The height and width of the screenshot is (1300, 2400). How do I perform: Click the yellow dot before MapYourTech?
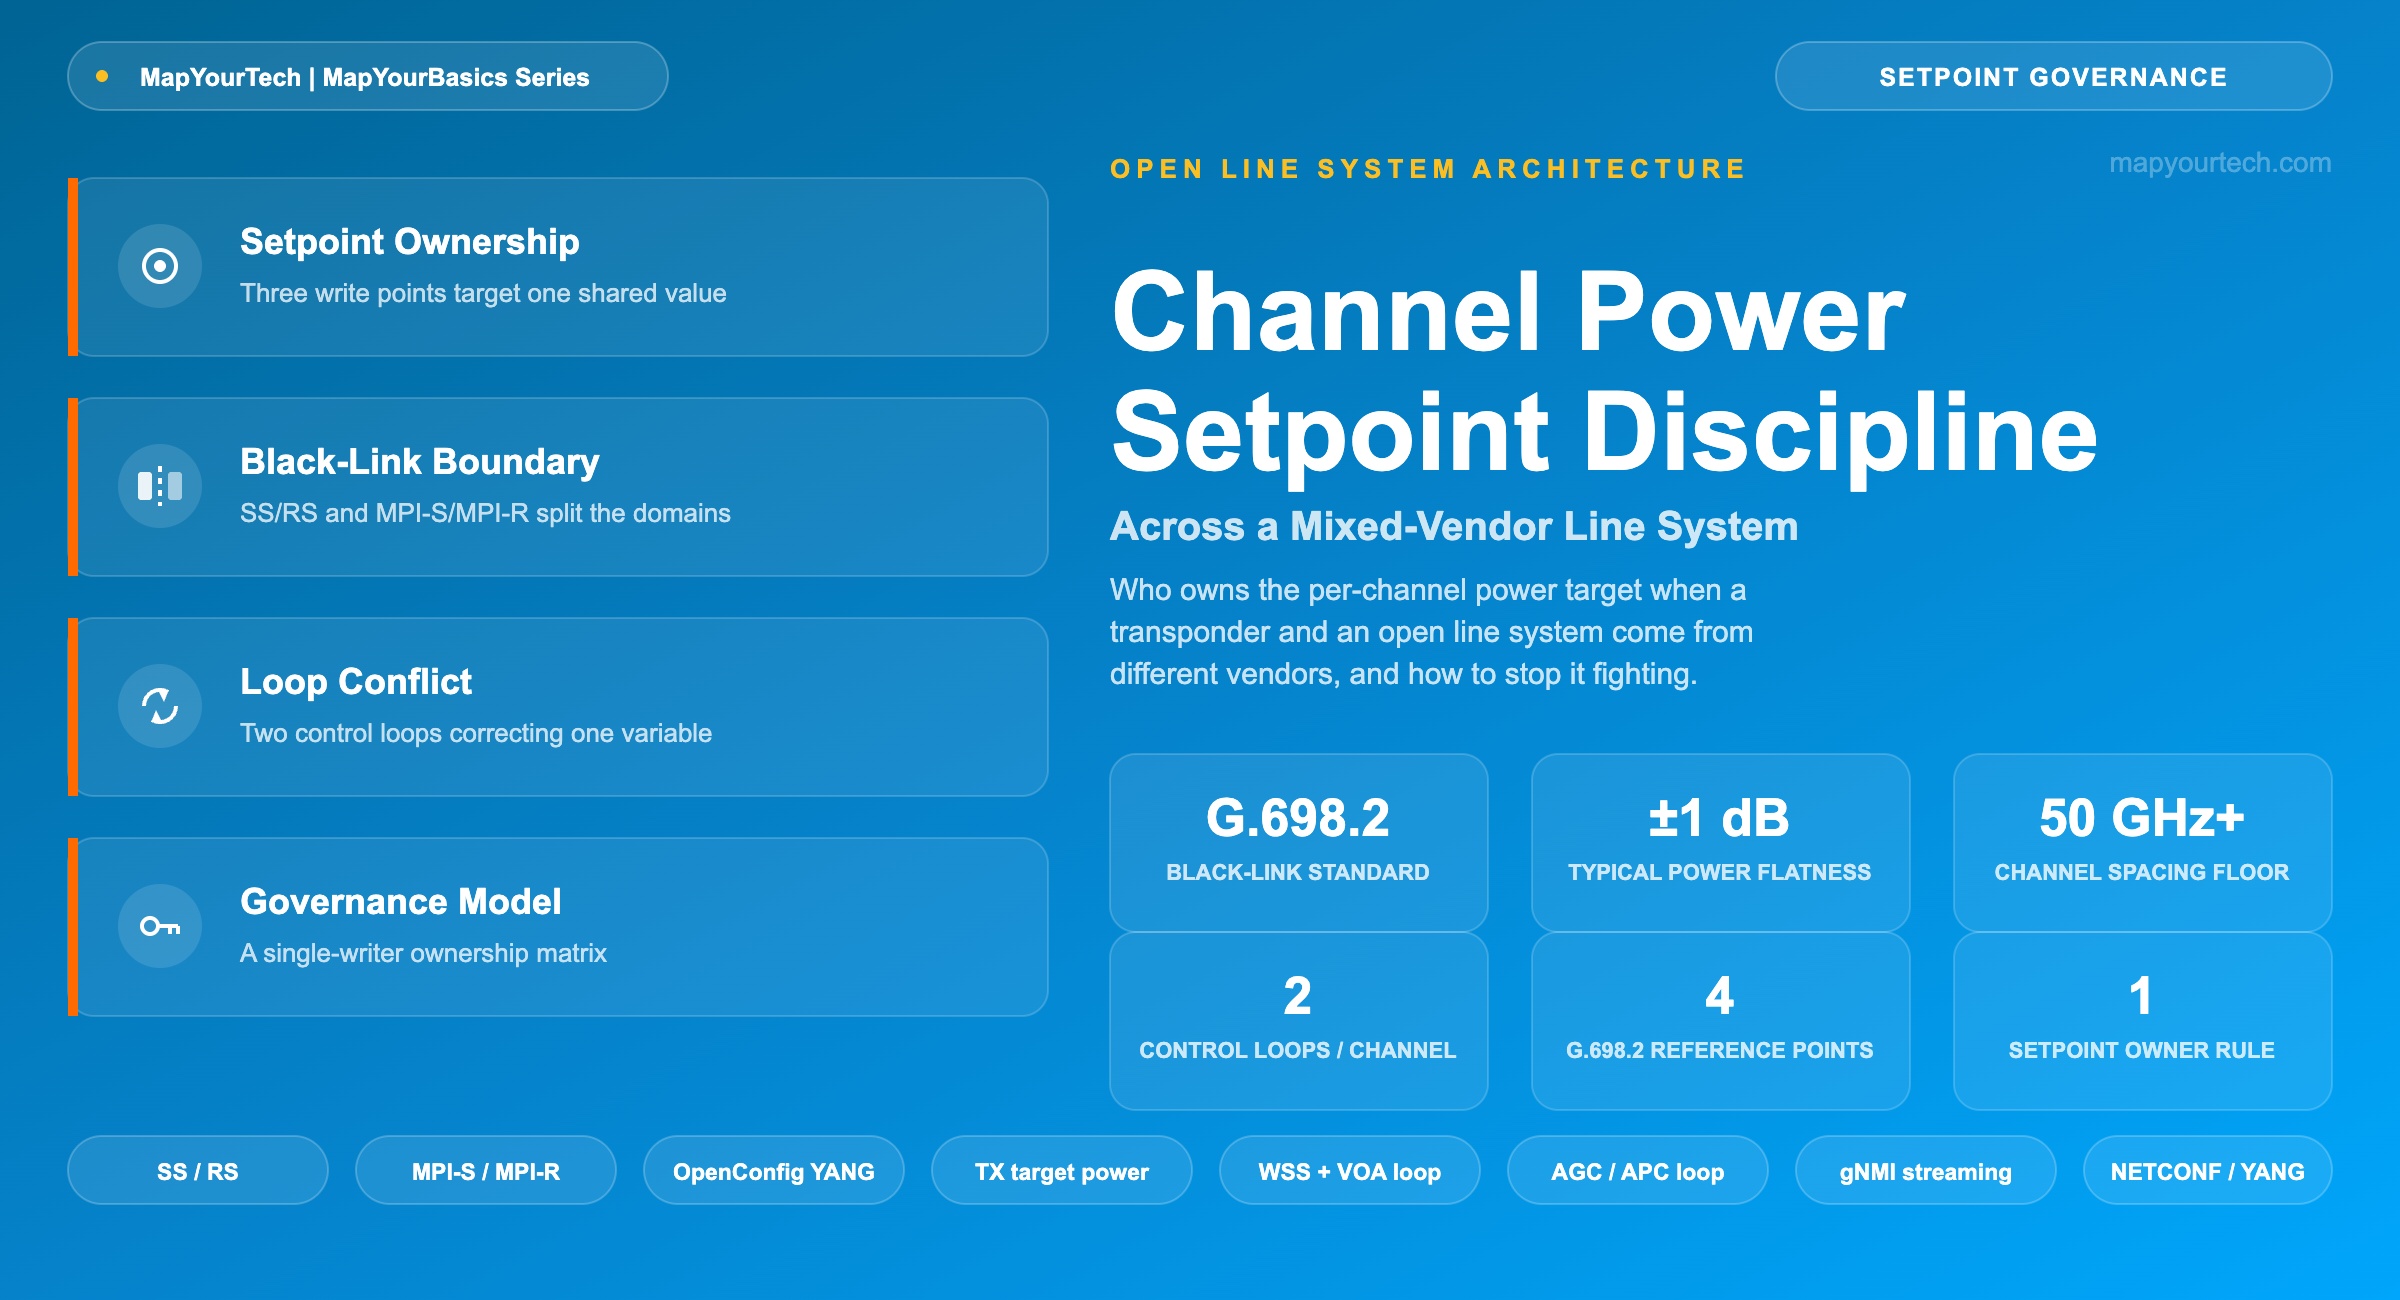(102, 76)
